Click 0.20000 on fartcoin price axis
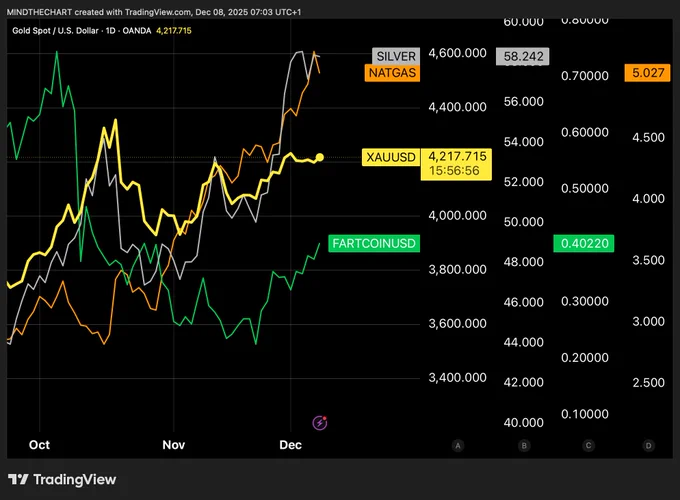This screenshot has height=500, width=680. pos(585,358)
